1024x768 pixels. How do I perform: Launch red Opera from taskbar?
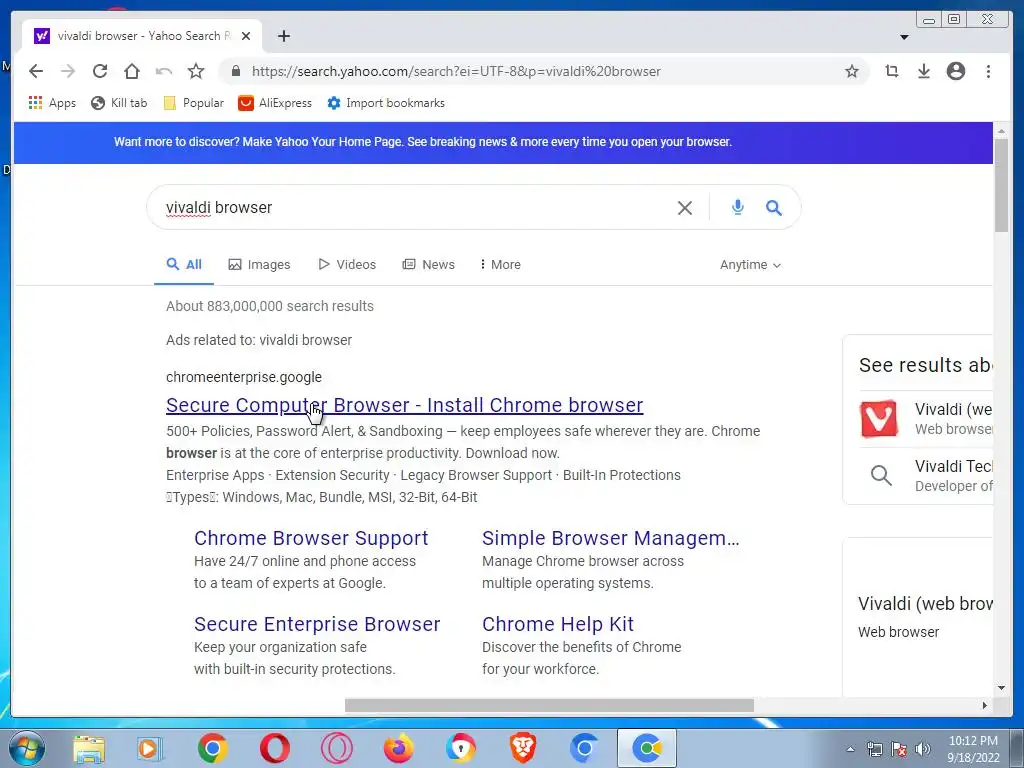(x=274, y=748)
